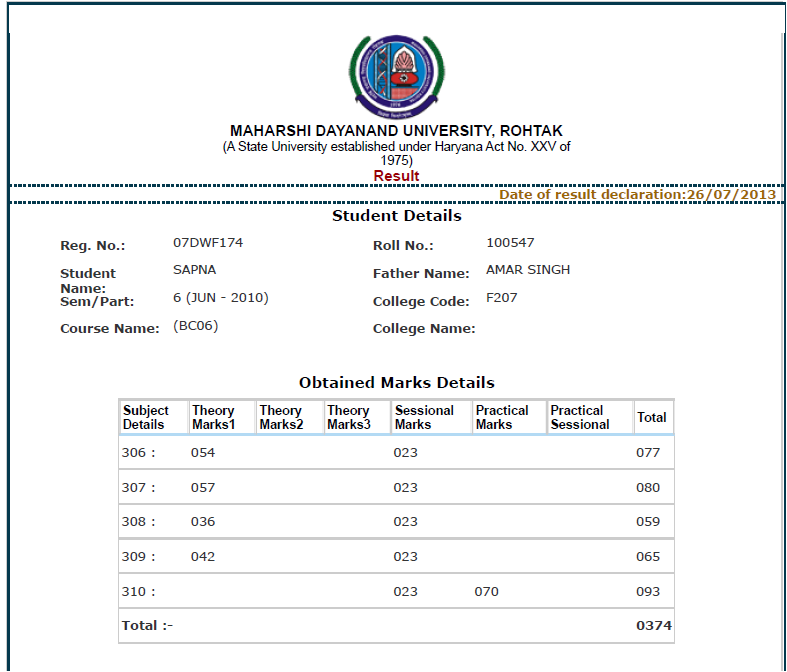Click total 077 for subject 306
The width and height of the screenshot is (787, 672).
pyautogui.click(x=648, y=453)
